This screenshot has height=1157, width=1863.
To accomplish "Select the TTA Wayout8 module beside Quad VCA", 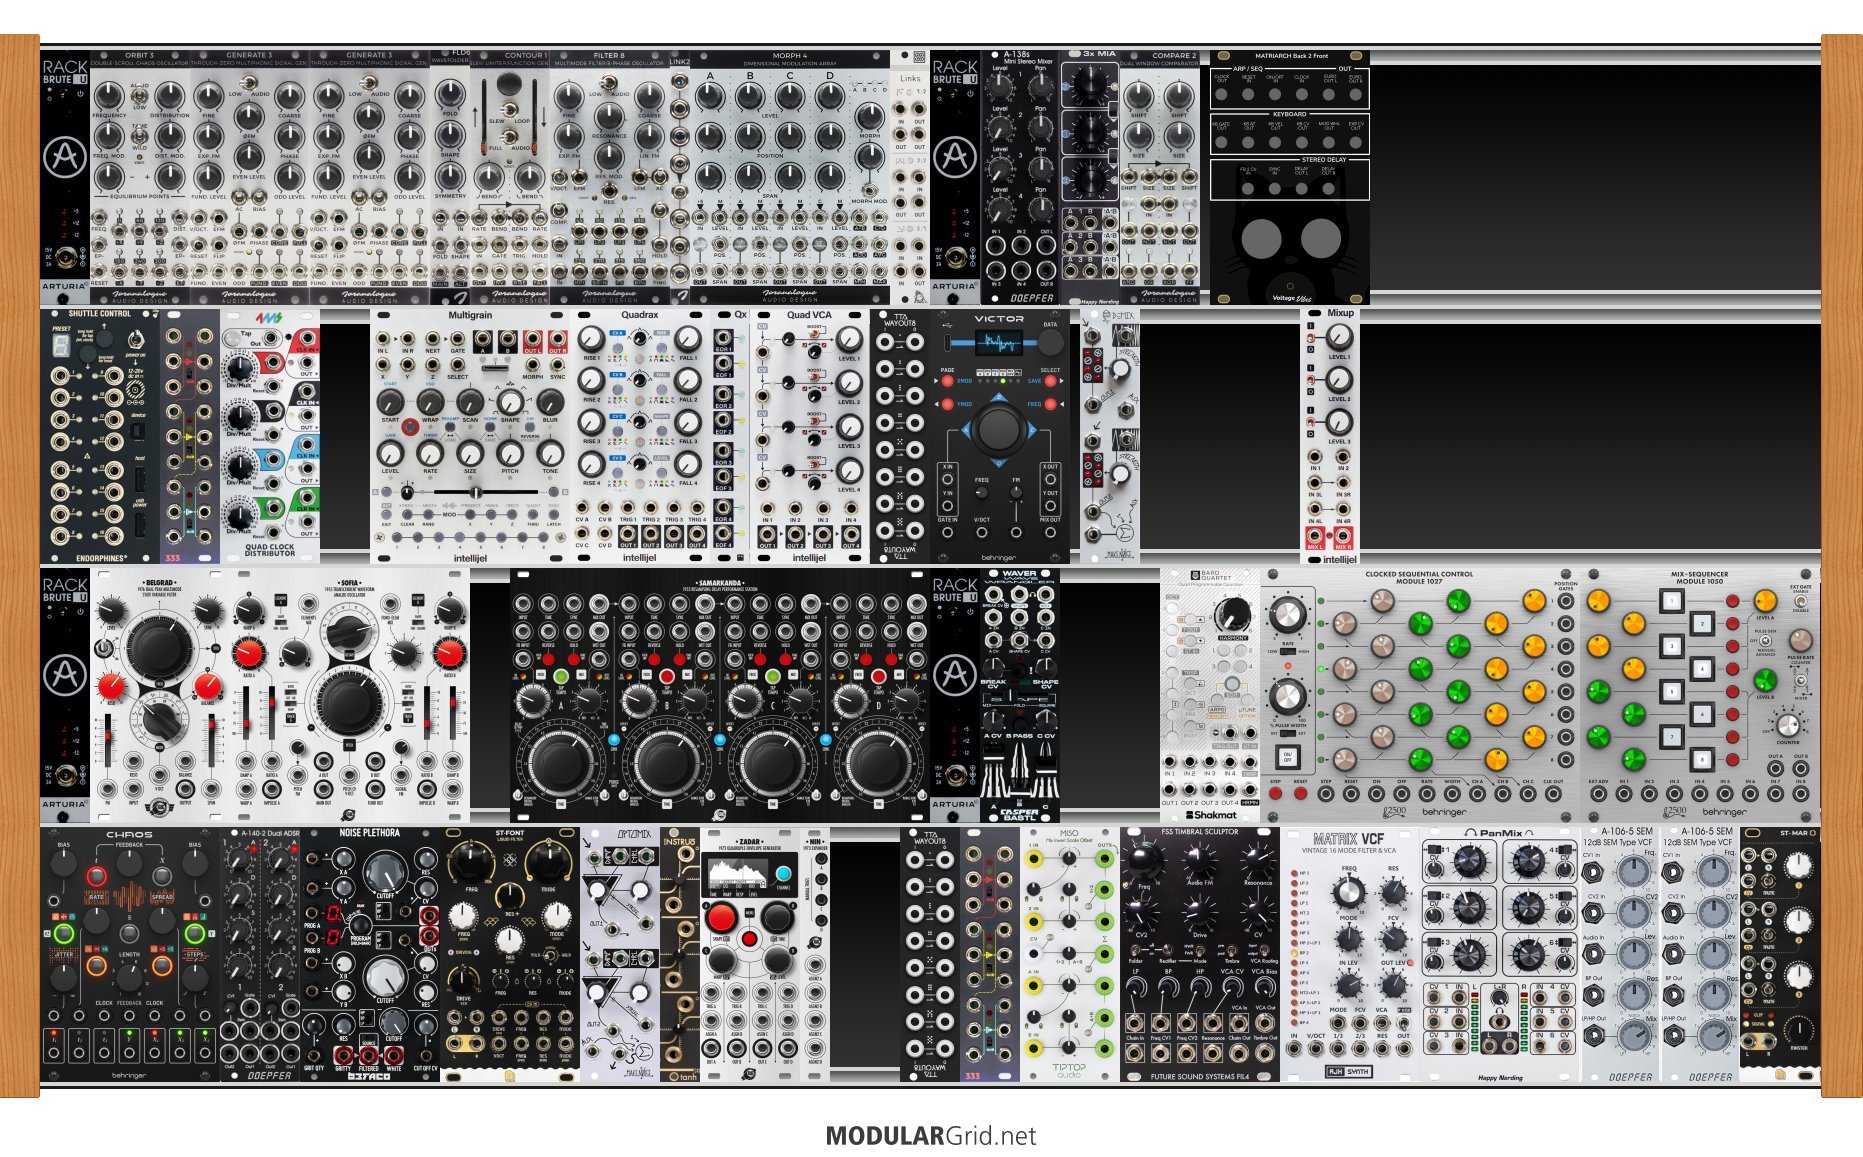I will point(900,436).
